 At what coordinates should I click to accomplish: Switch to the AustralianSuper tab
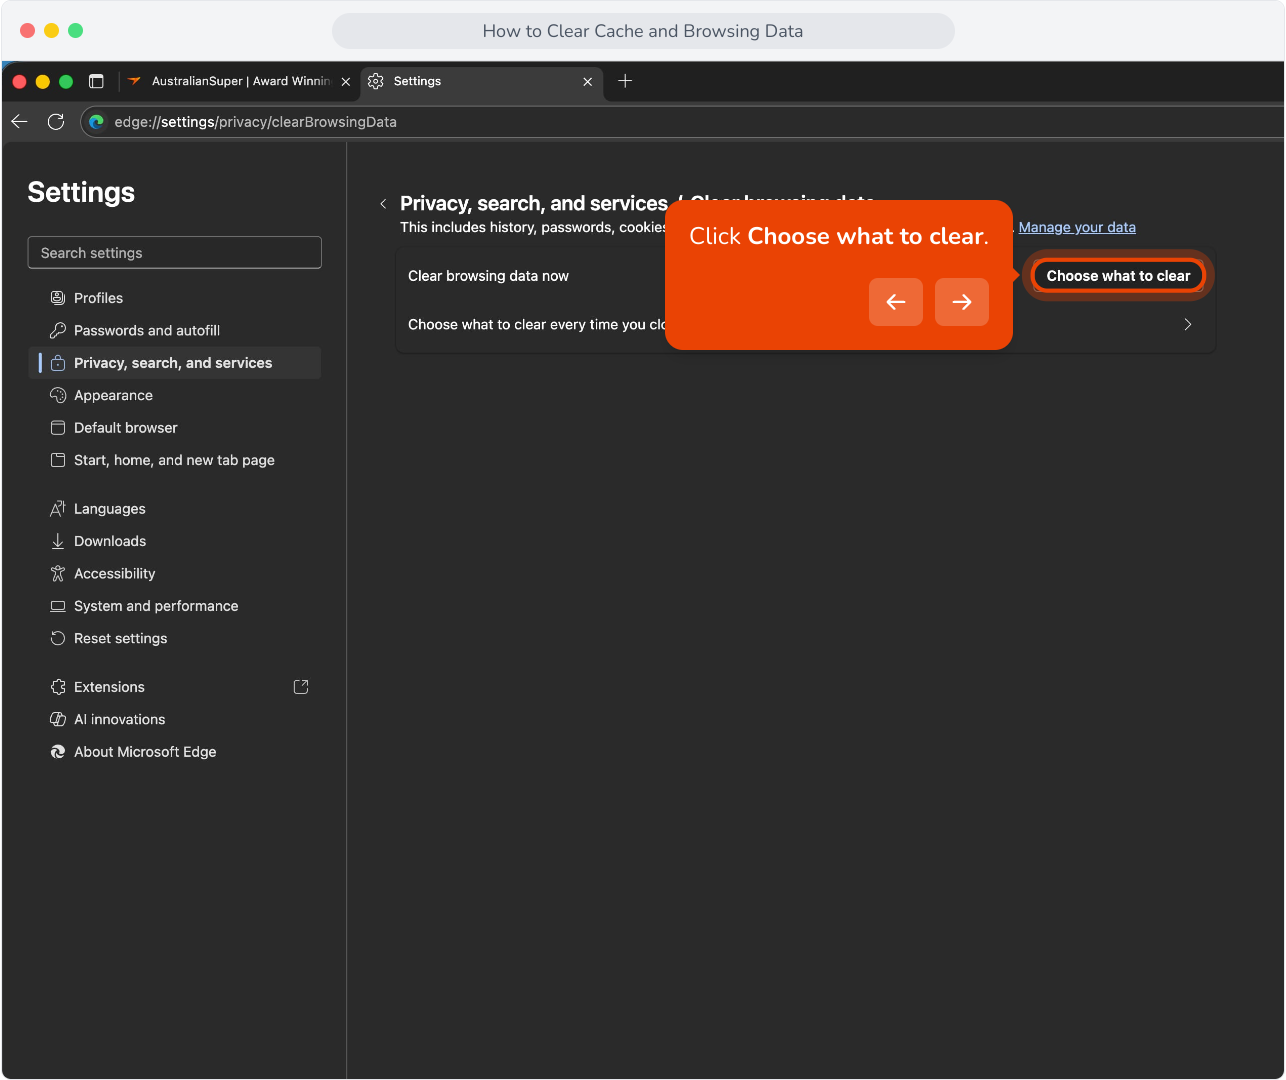point(240,81)
